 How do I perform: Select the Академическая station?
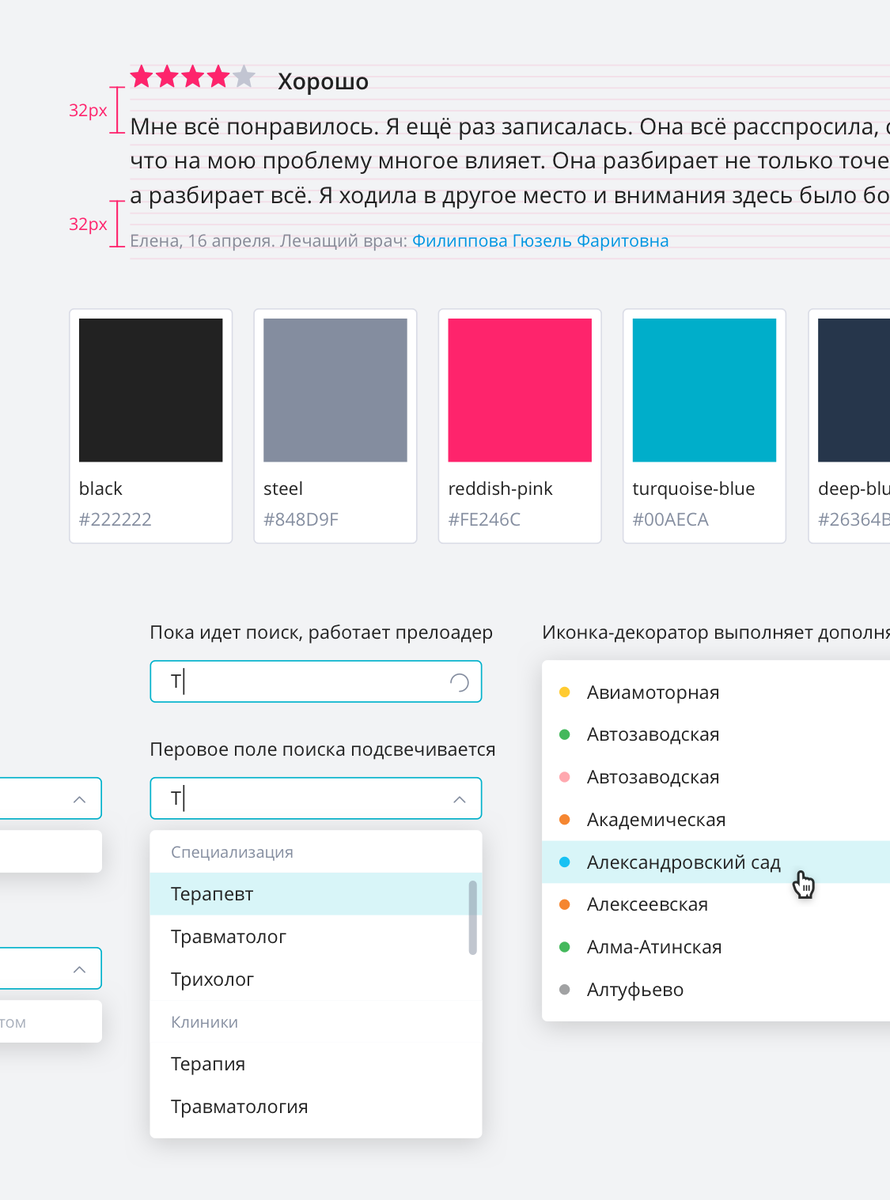coord(716,820)
